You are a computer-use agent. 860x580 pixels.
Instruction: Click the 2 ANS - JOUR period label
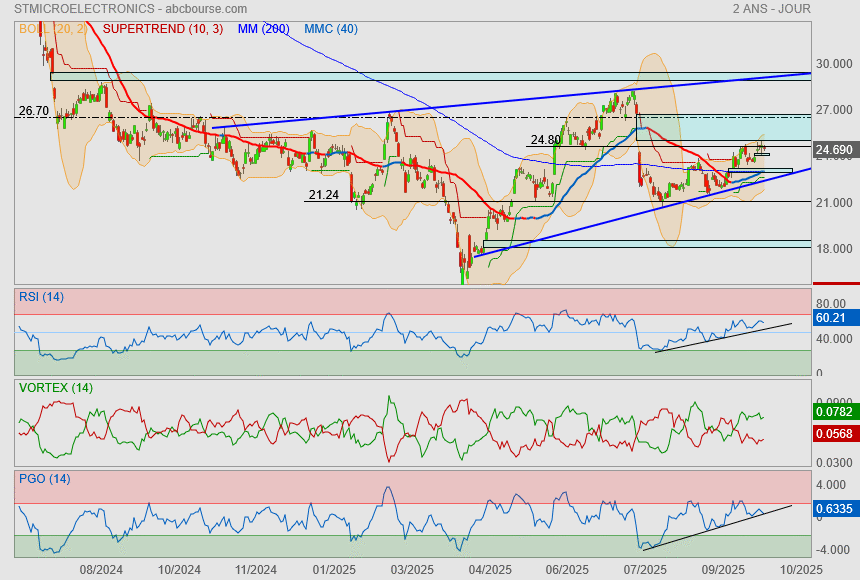click(x=770, y=8)
